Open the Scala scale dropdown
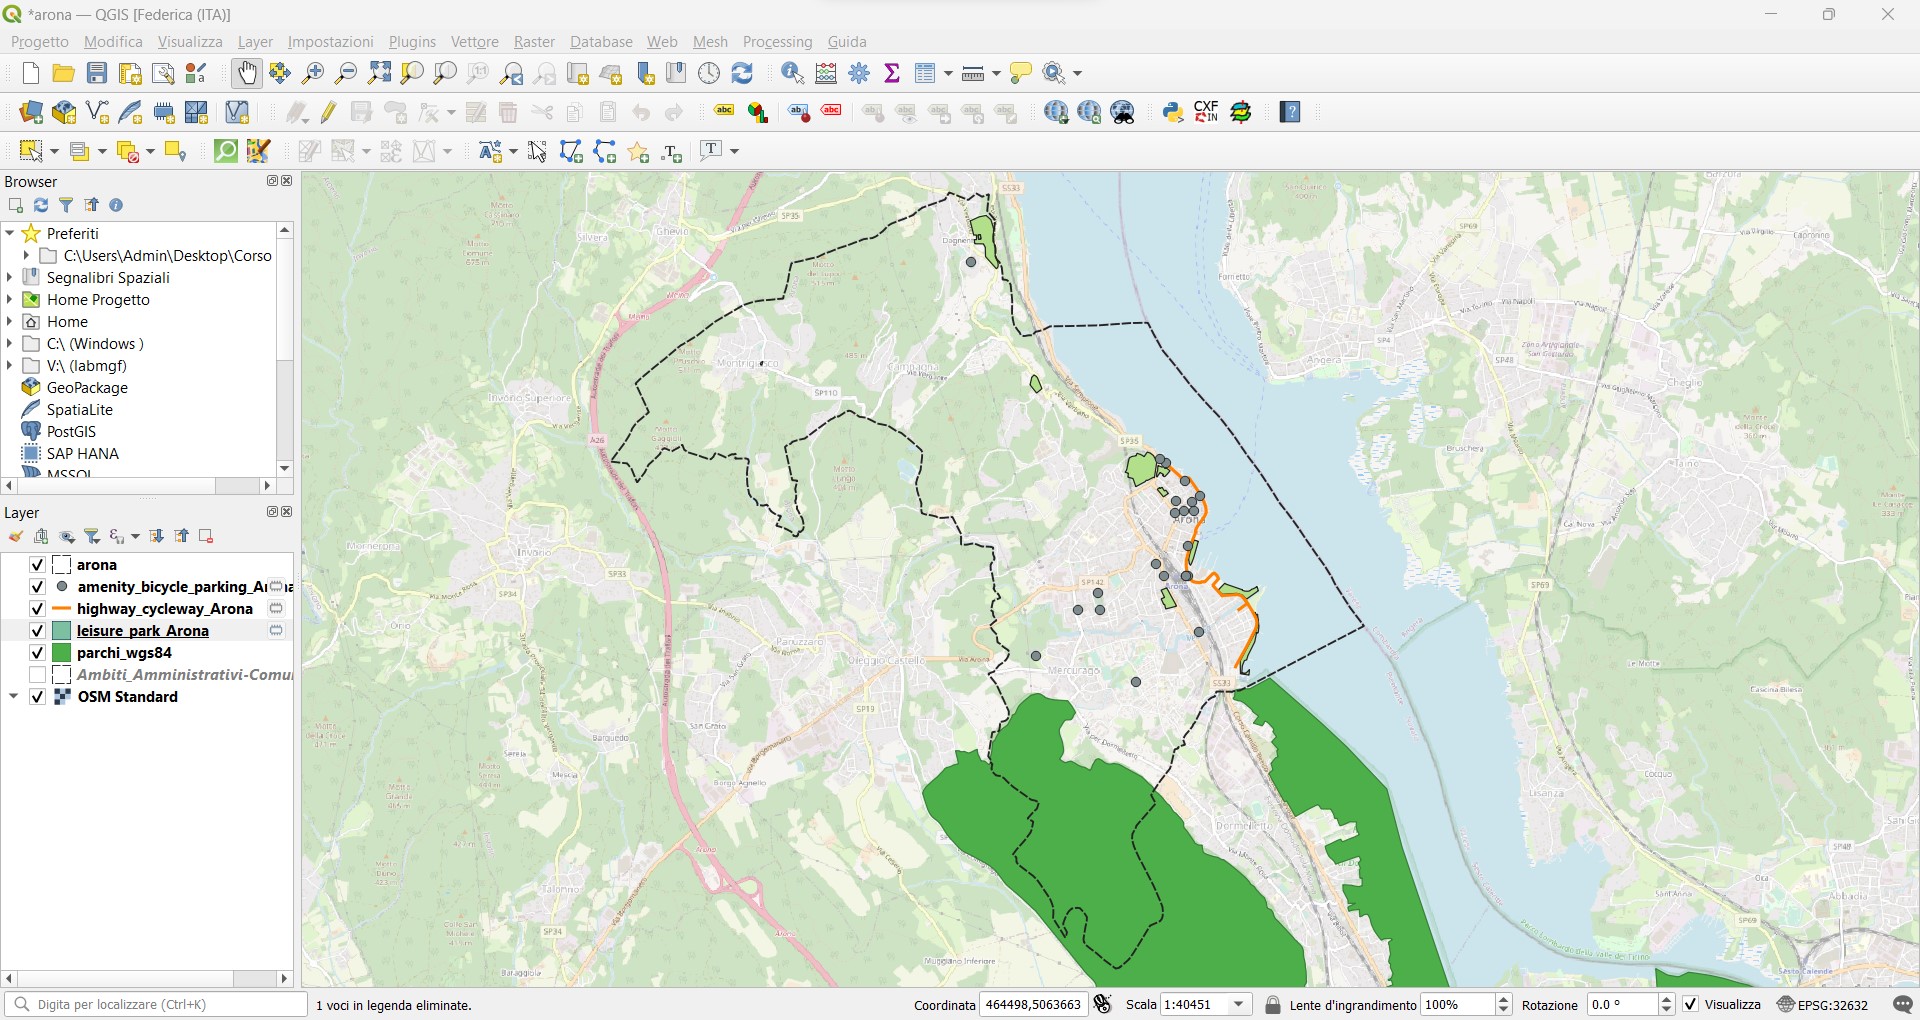 pos(1240,1005)
